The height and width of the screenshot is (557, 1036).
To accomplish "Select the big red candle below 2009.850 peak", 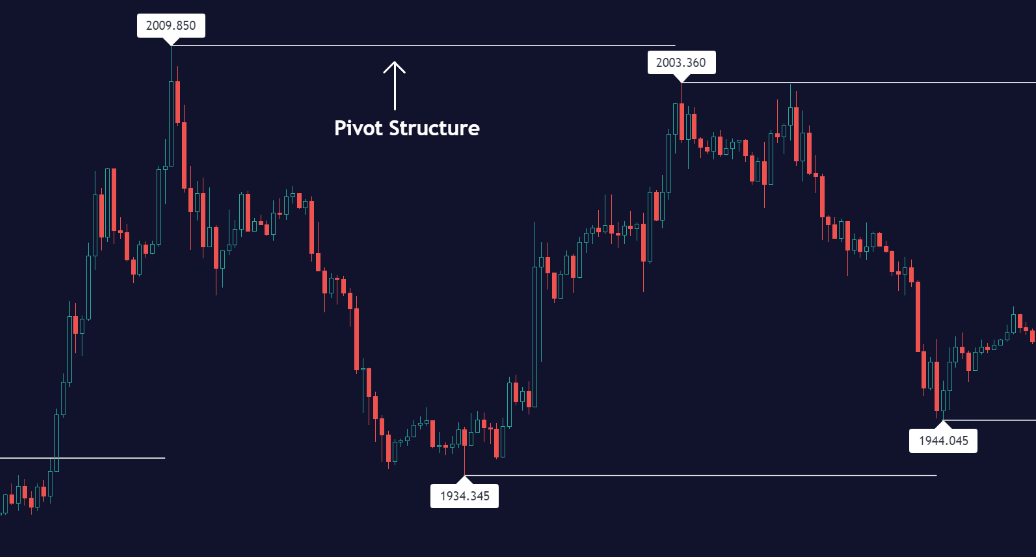I will tap(176, 101).
